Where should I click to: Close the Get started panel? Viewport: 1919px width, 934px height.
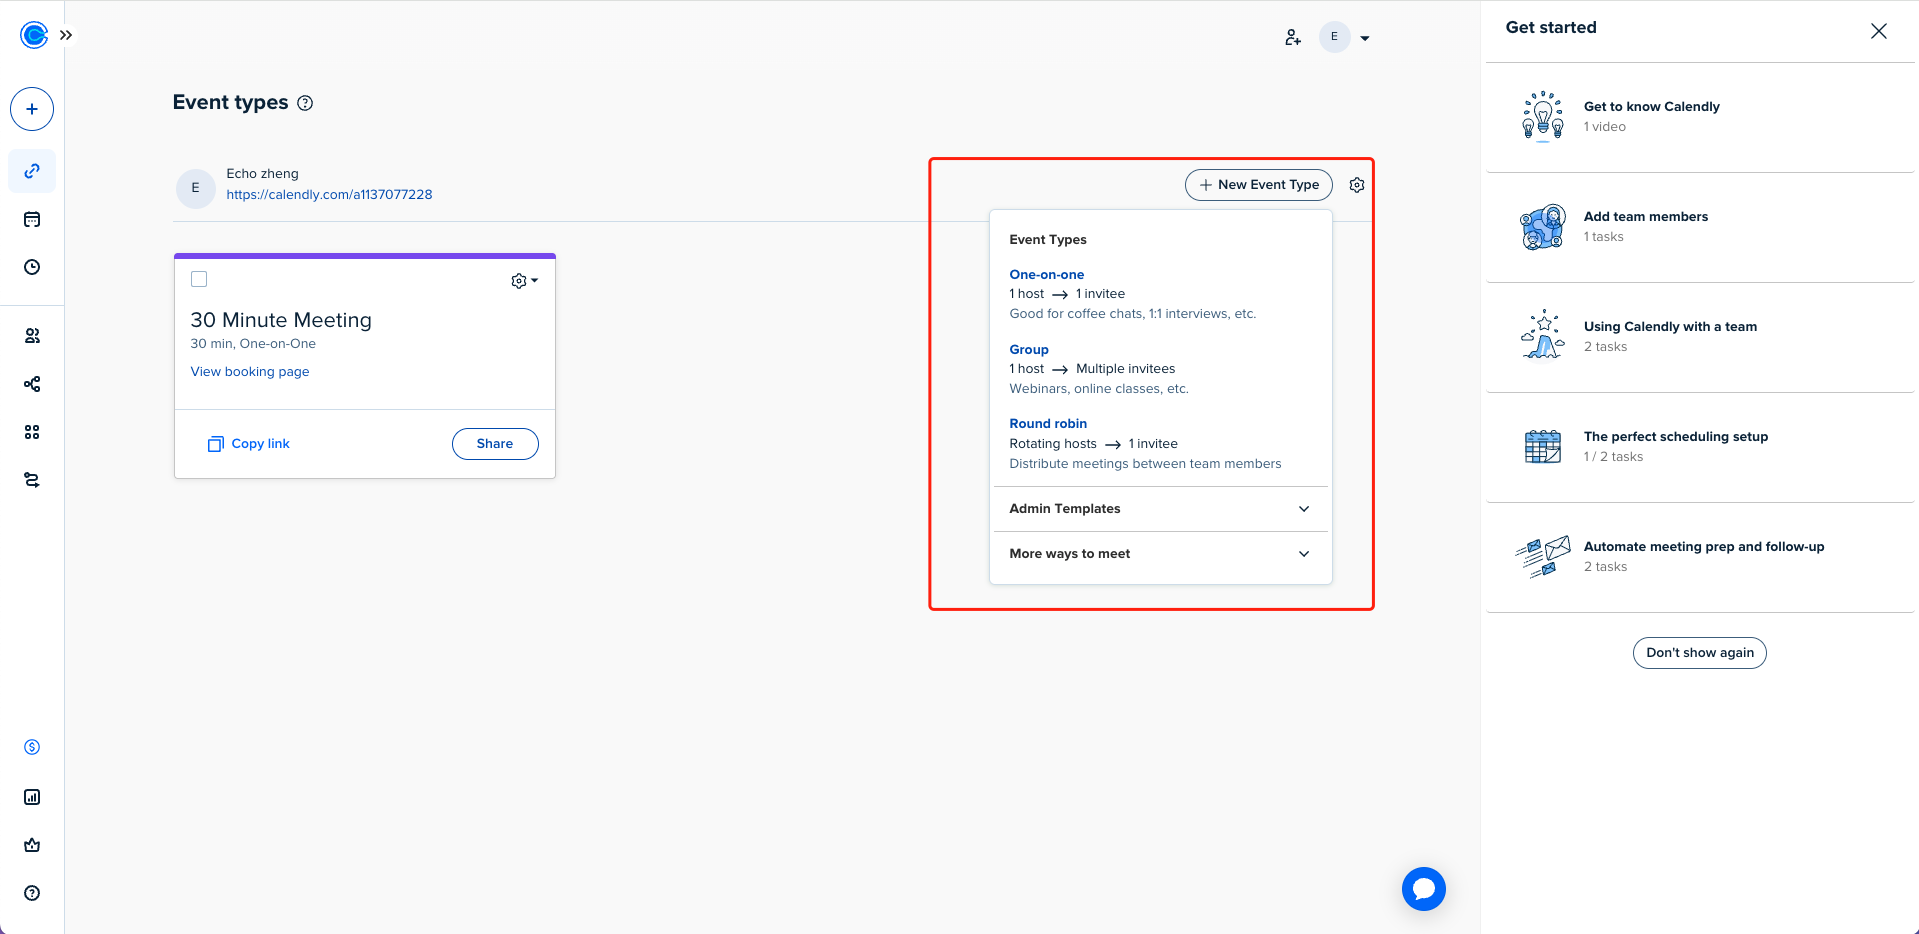(x=1879, y=31)
